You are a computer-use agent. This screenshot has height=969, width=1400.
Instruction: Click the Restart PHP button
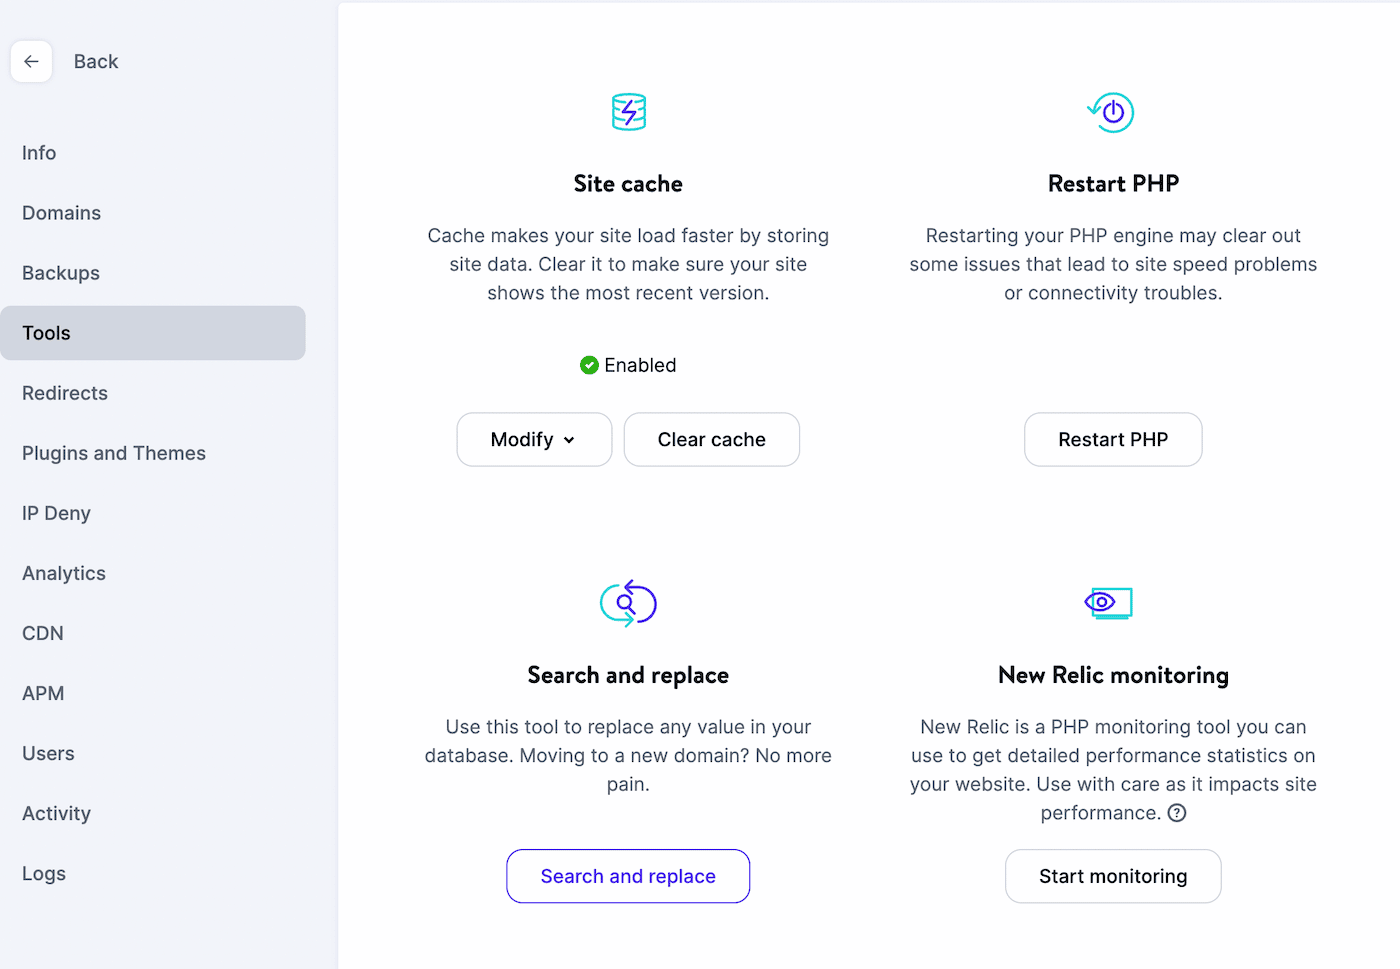(1113, 439)
